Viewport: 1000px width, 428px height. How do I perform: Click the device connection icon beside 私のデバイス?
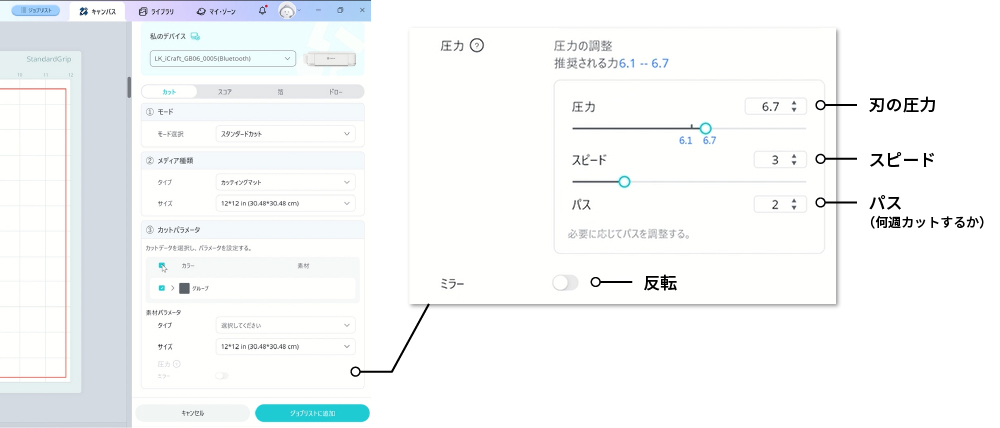tap(195, 36)
